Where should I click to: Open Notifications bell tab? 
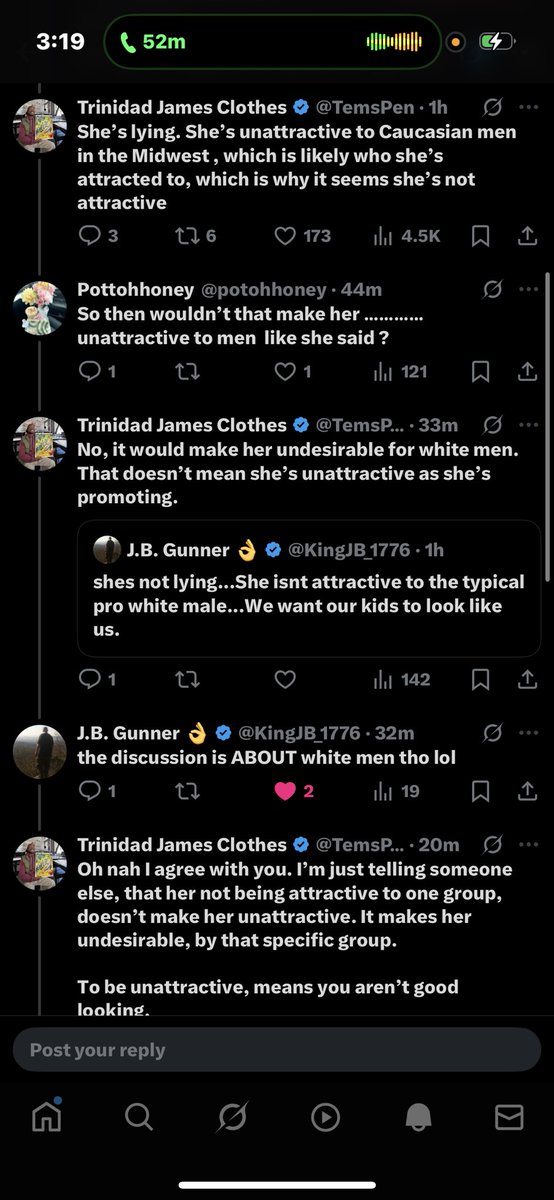point(417,1117)
